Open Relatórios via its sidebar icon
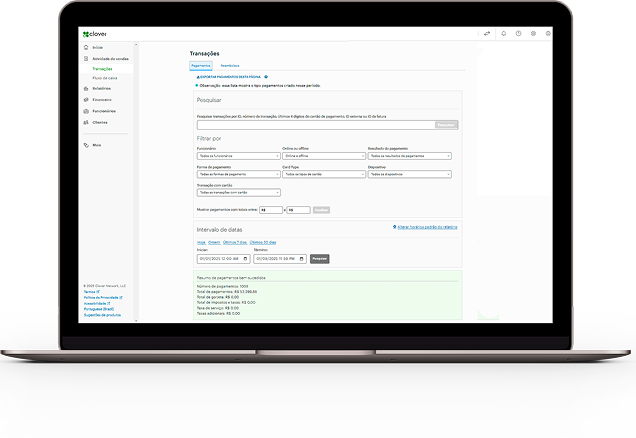Screen dimensions: 636x438 tap(86, 88)
